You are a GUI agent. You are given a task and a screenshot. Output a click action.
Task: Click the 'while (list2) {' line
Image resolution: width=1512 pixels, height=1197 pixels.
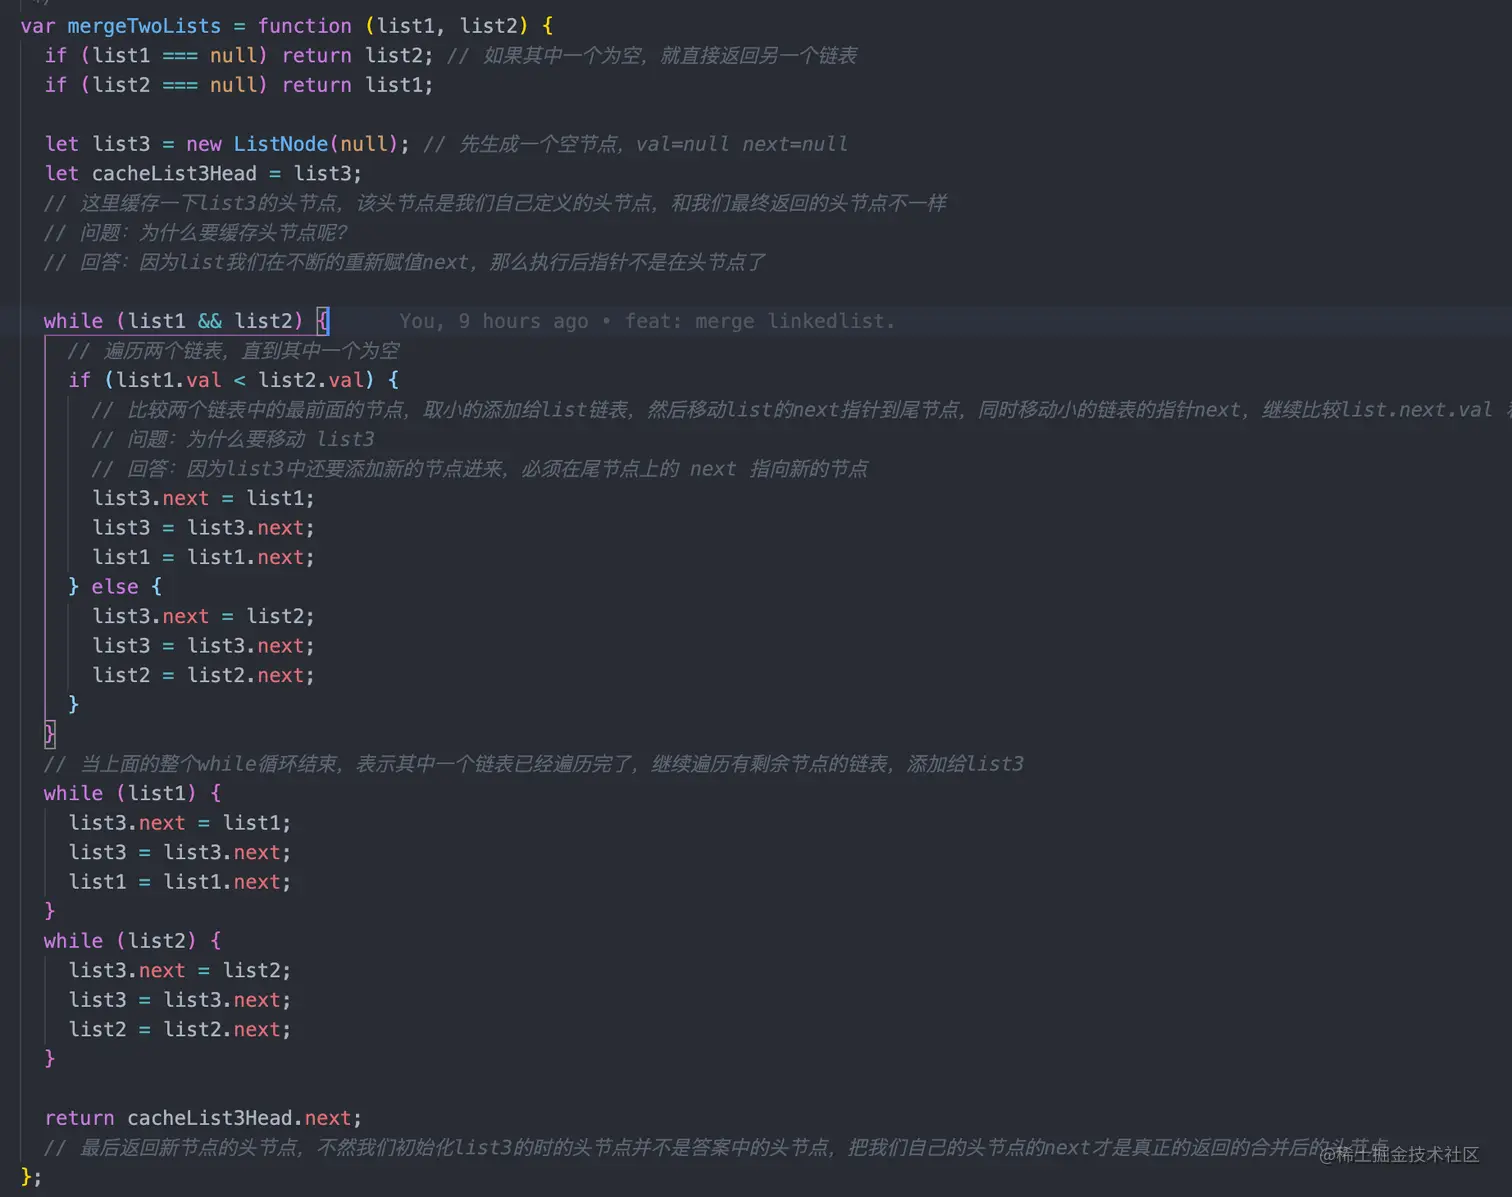132,941
